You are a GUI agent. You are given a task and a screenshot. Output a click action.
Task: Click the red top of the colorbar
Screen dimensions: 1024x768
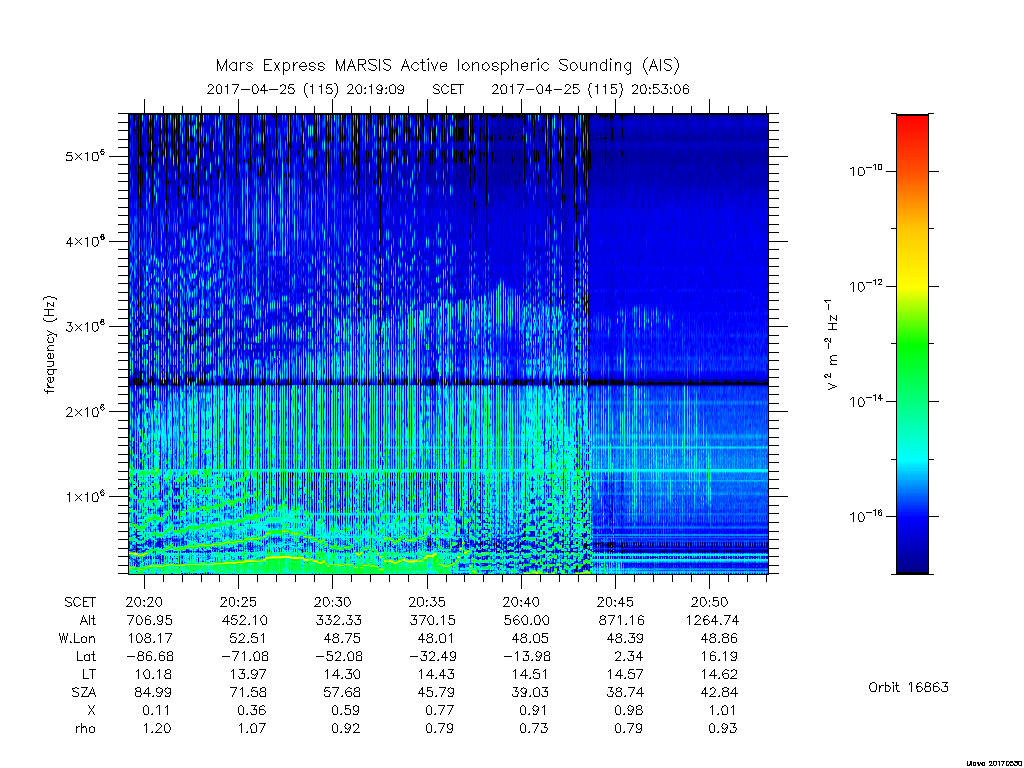click(912, 127)
